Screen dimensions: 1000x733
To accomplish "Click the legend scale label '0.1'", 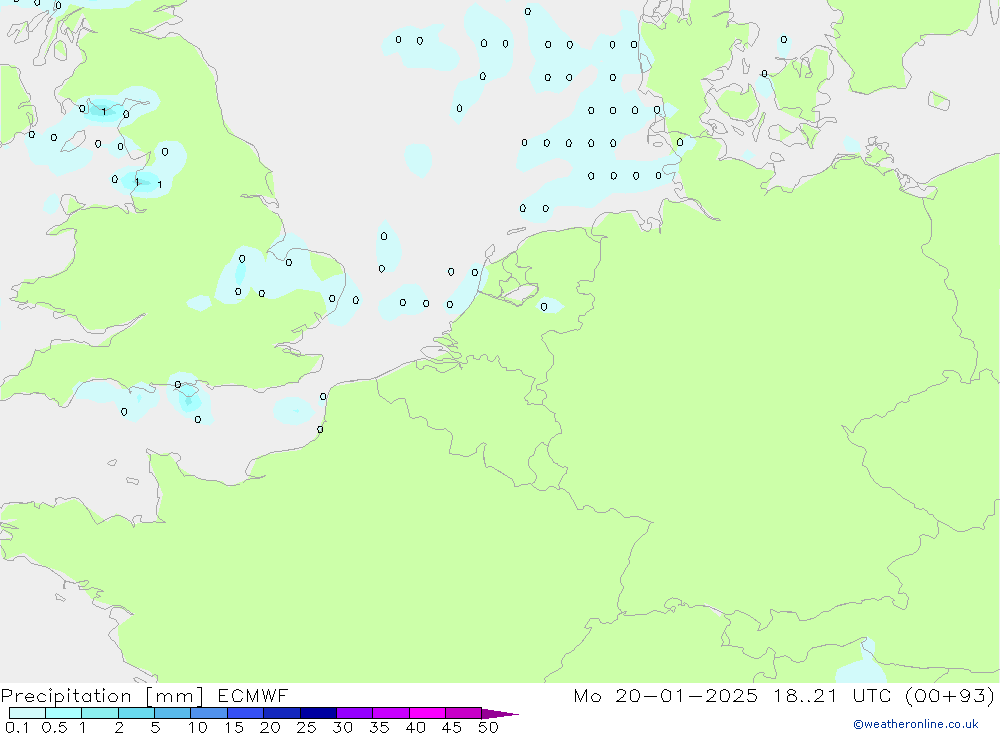I will point(17,727).
